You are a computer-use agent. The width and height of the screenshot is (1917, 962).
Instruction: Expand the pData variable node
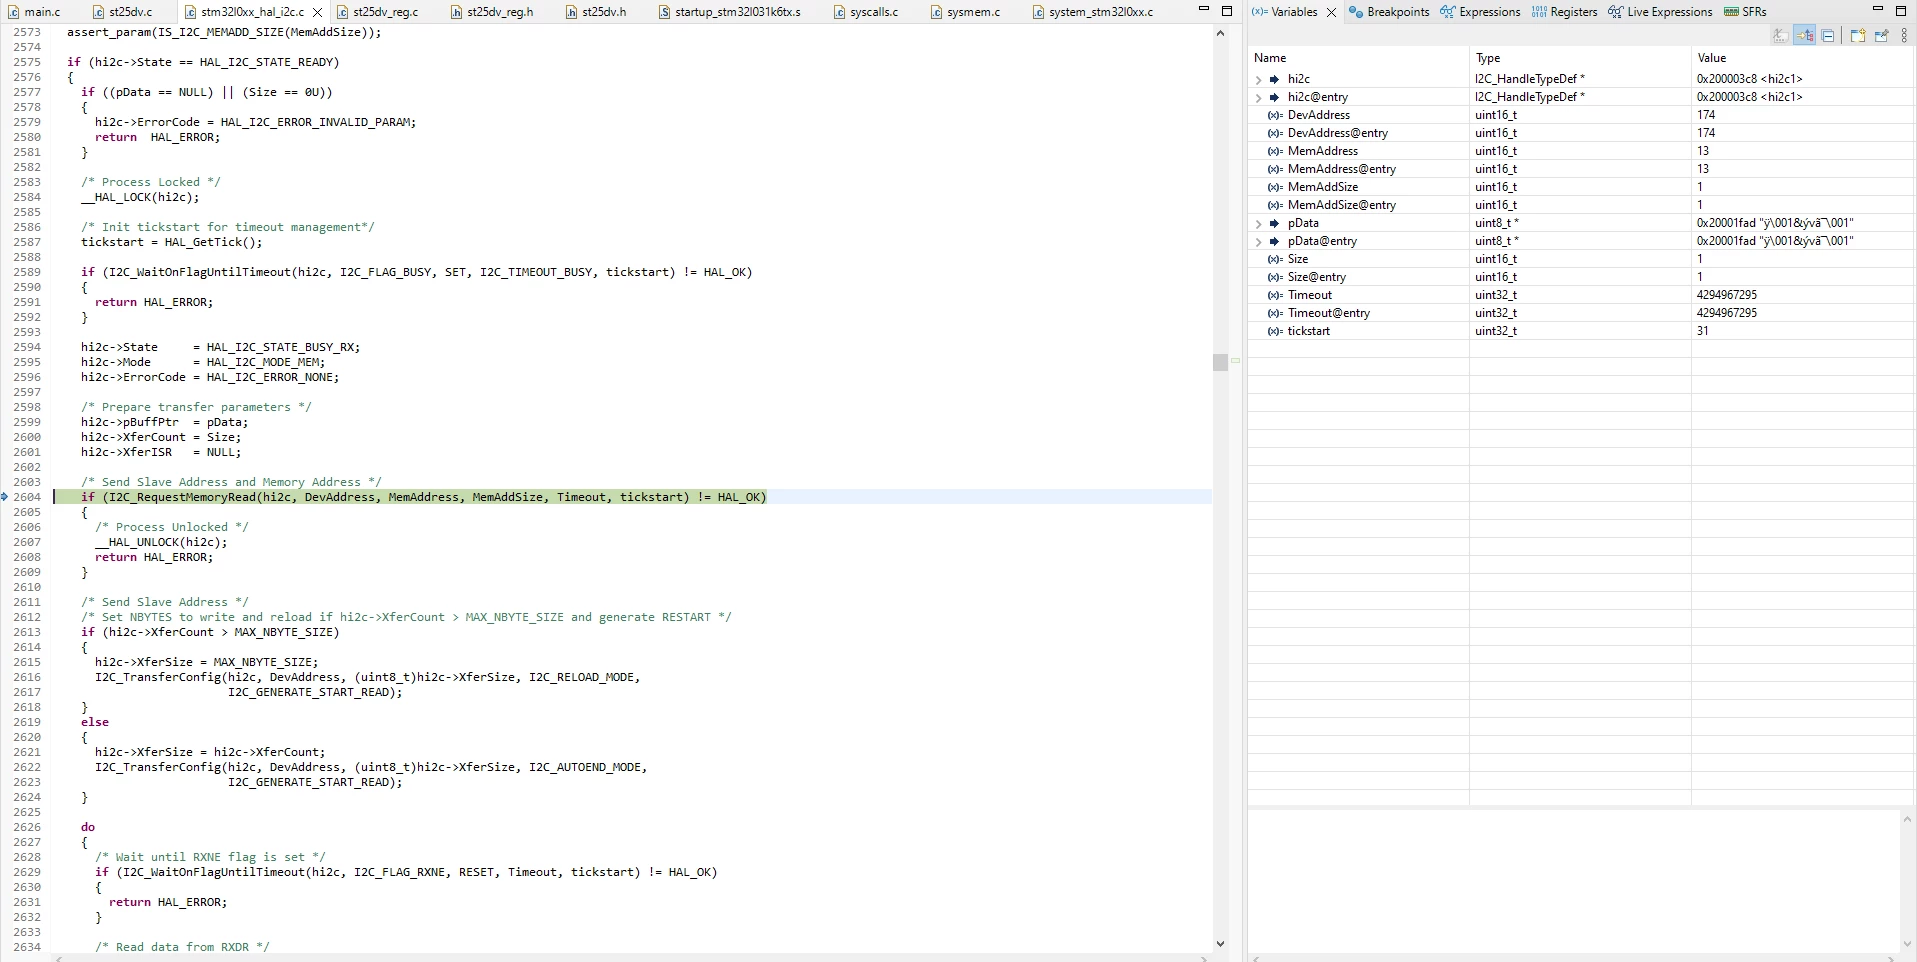click(x=1258, y=223)
